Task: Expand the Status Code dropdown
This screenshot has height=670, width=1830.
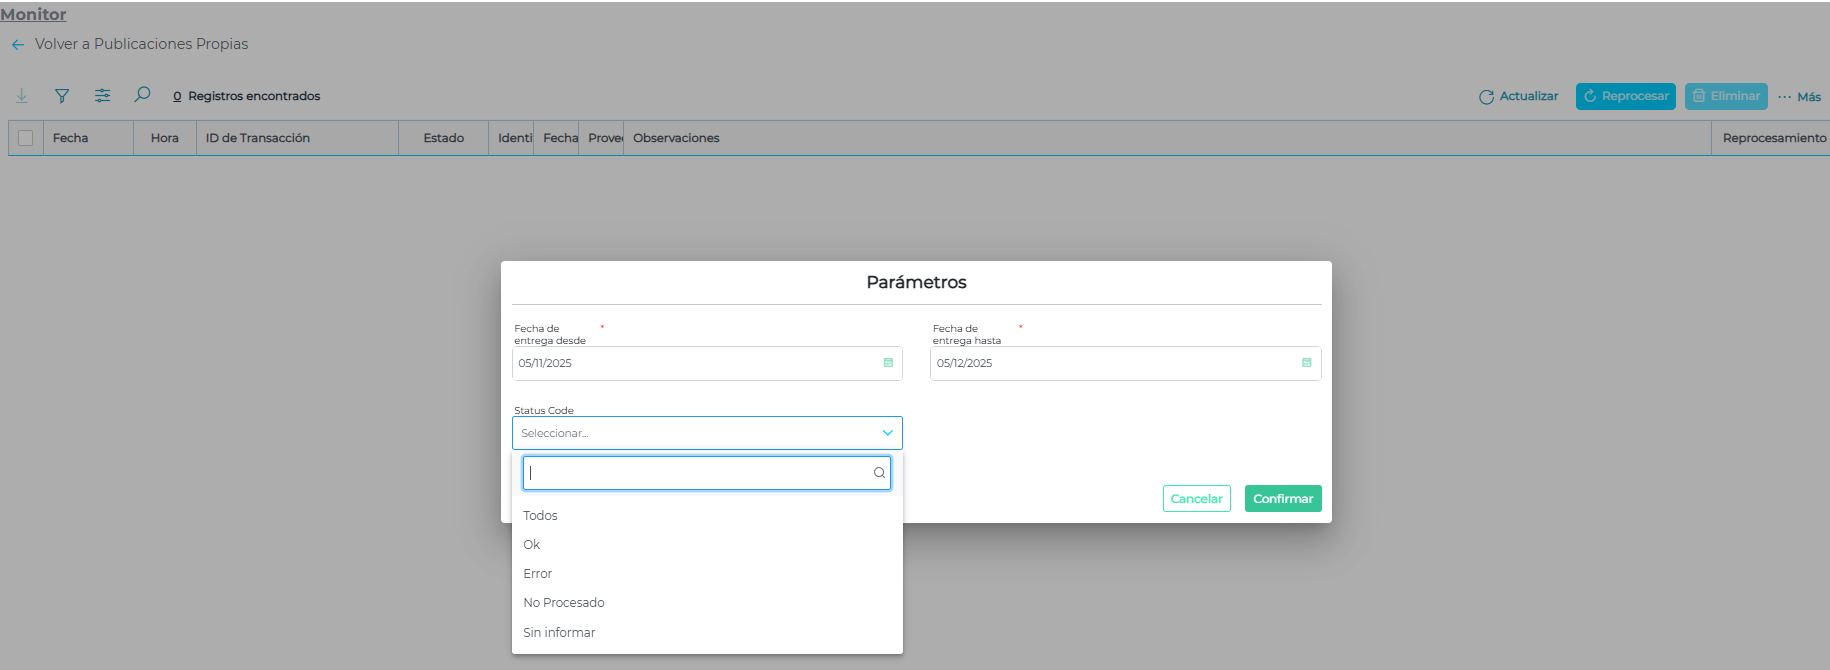Action: (x=887, y=433)
